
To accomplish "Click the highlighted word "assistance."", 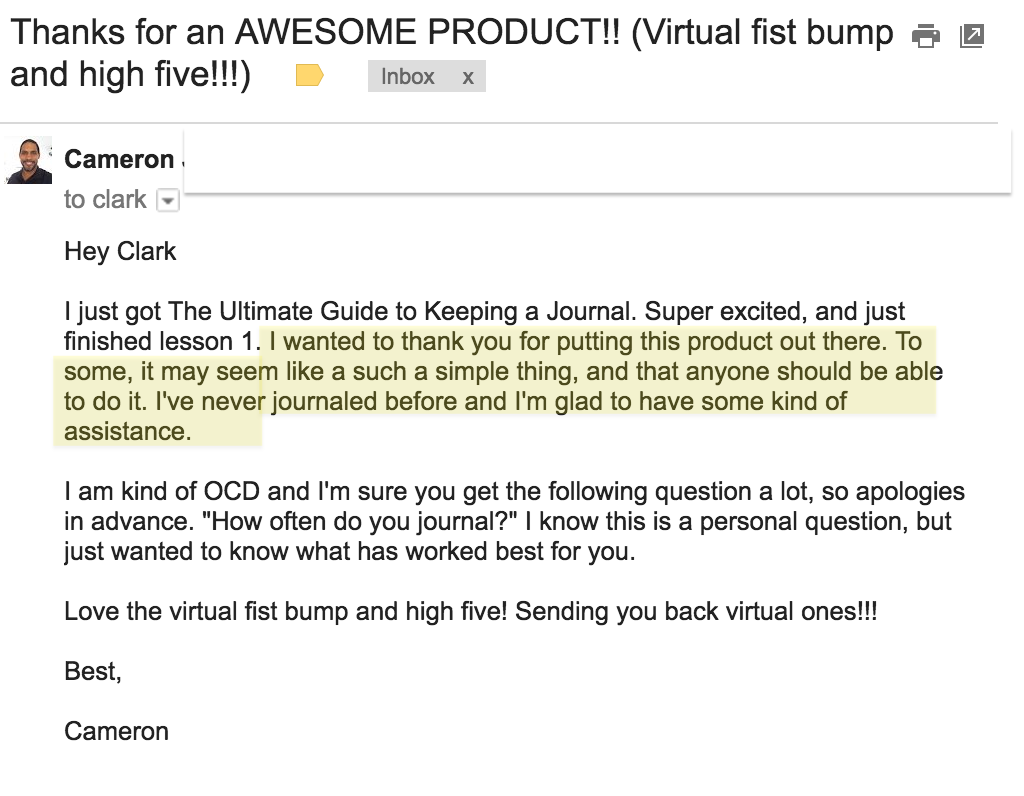I will point(127,432).
